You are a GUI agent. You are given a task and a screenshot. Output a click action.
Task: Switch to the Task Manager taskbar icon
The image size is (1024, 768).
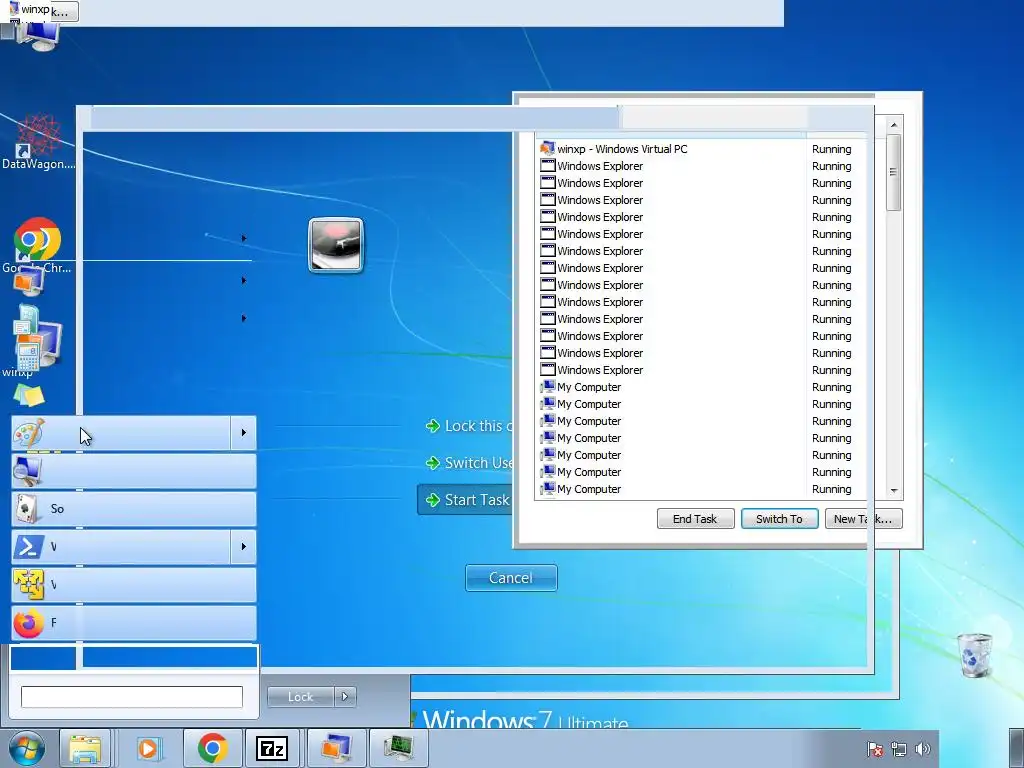coord(398,748)
